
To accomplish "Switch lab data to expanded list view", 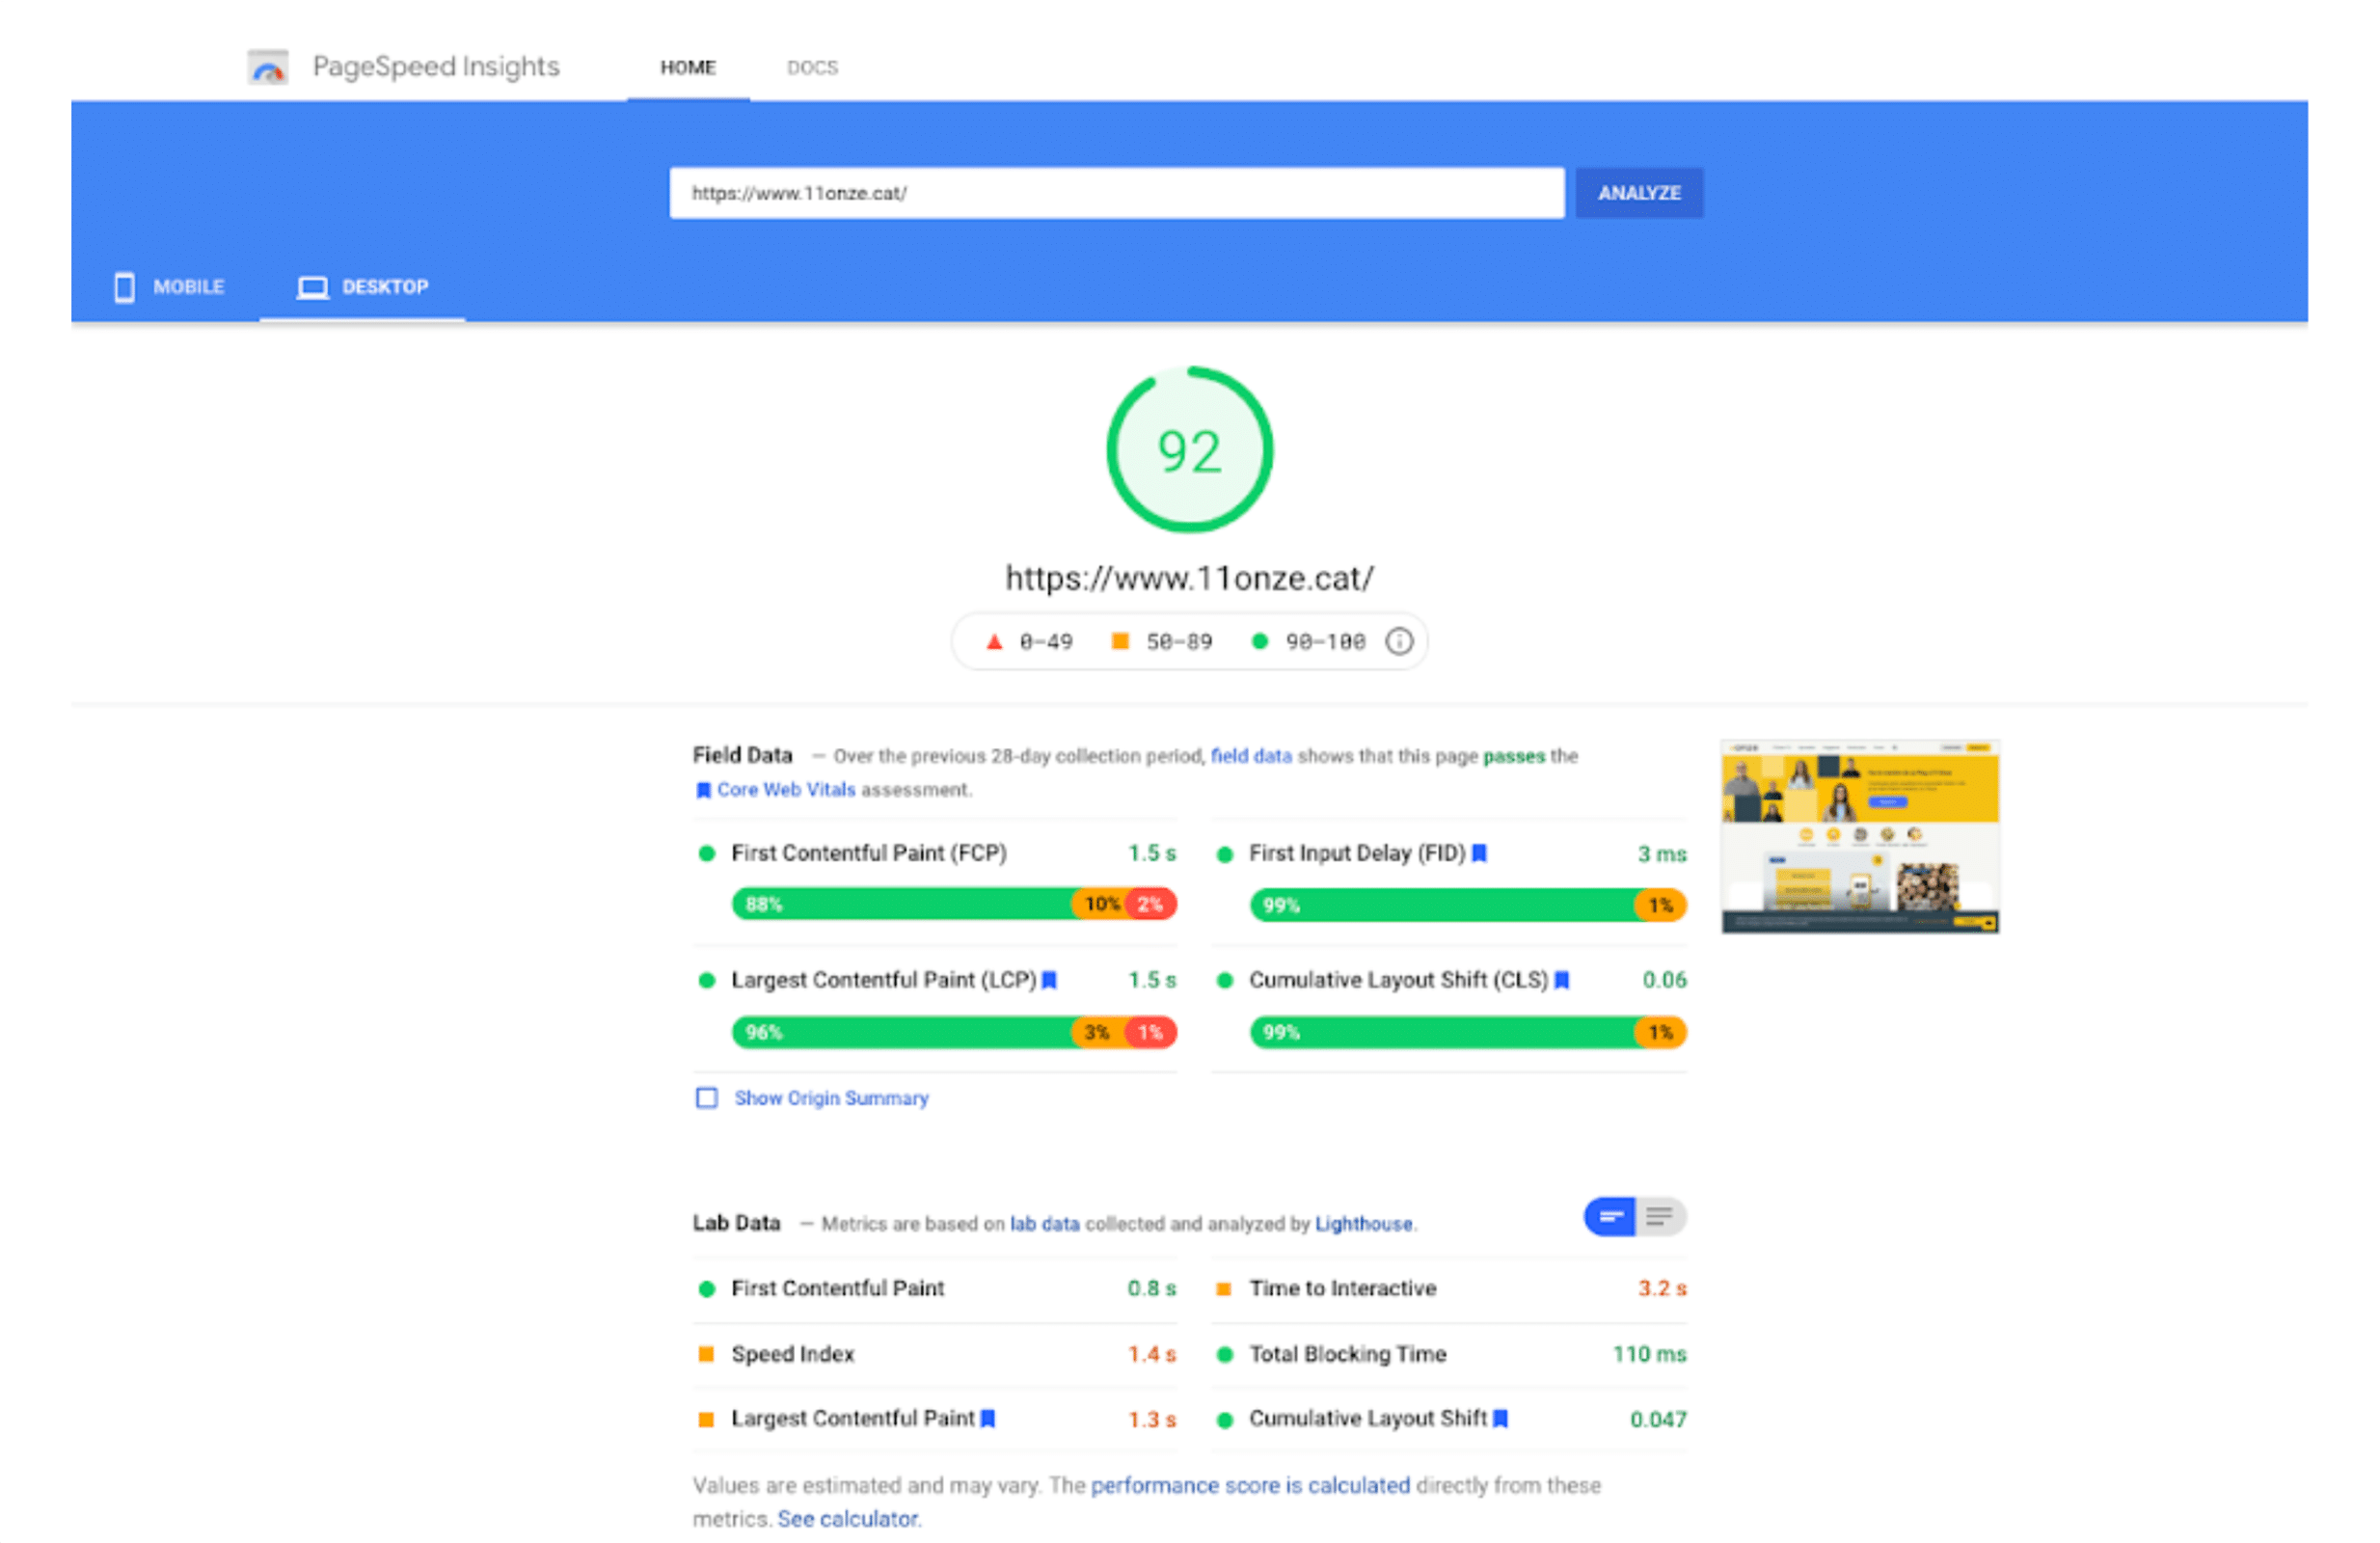I will (1660, 1217).
